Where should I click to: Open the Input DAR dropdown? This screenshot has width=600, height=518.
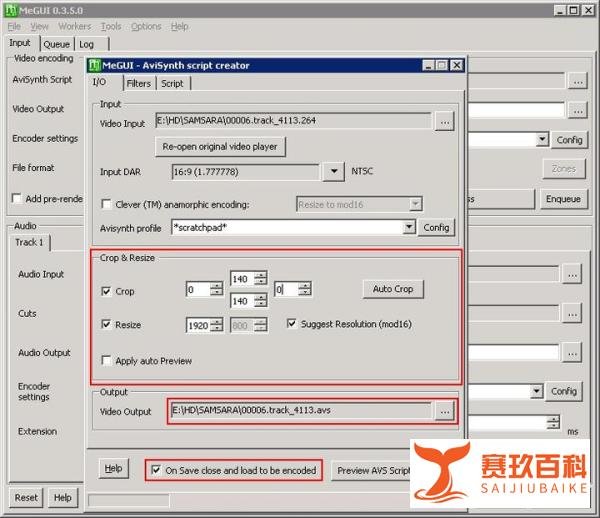(x=334, y=171)
